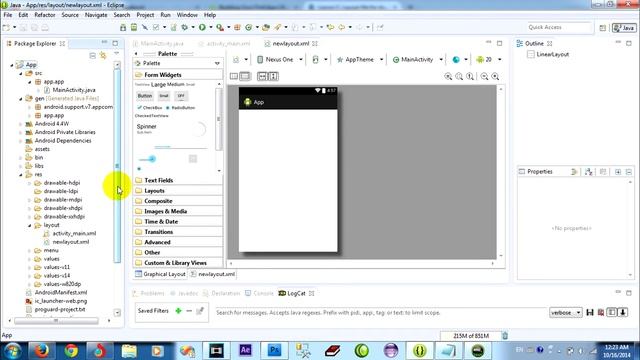Click the New toolbar icon

(x=6, y=27)
